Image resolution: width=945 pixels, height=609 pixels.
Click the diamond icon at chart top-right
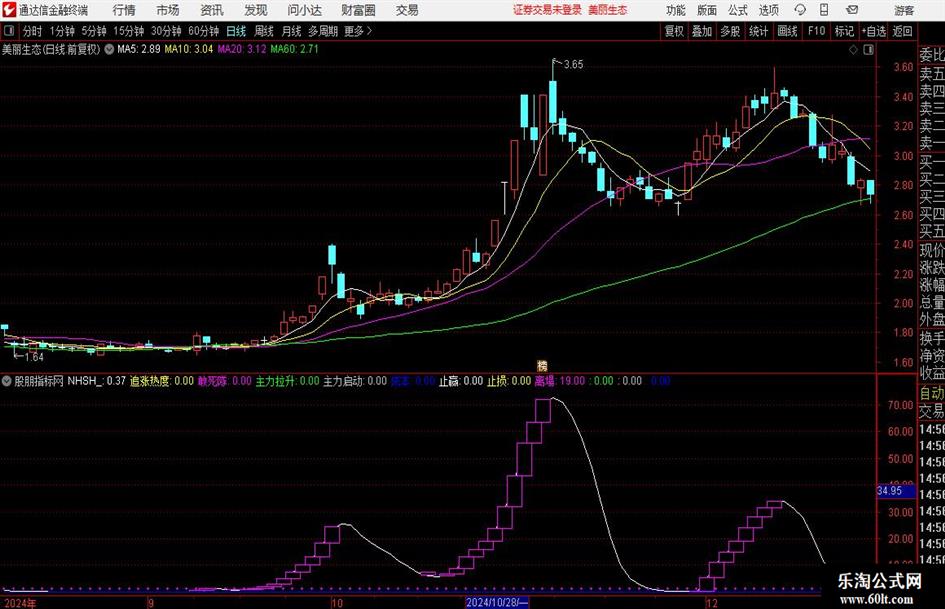coord(853,50)
